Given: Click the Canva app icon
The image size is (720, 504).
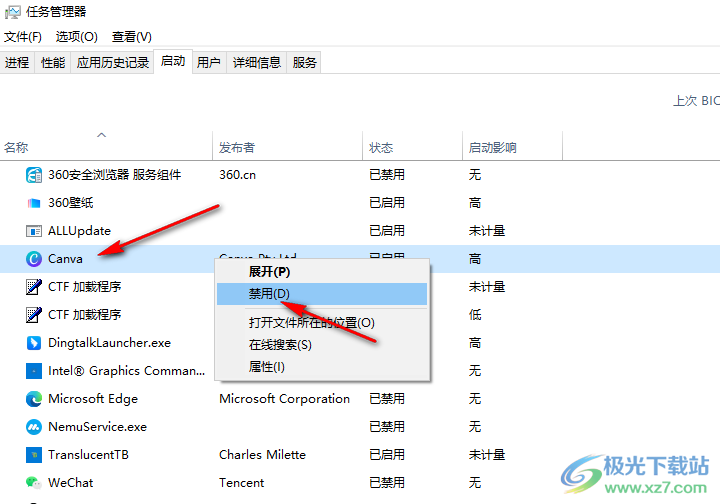Looking at the screenshot, I should tap(34, 259).
